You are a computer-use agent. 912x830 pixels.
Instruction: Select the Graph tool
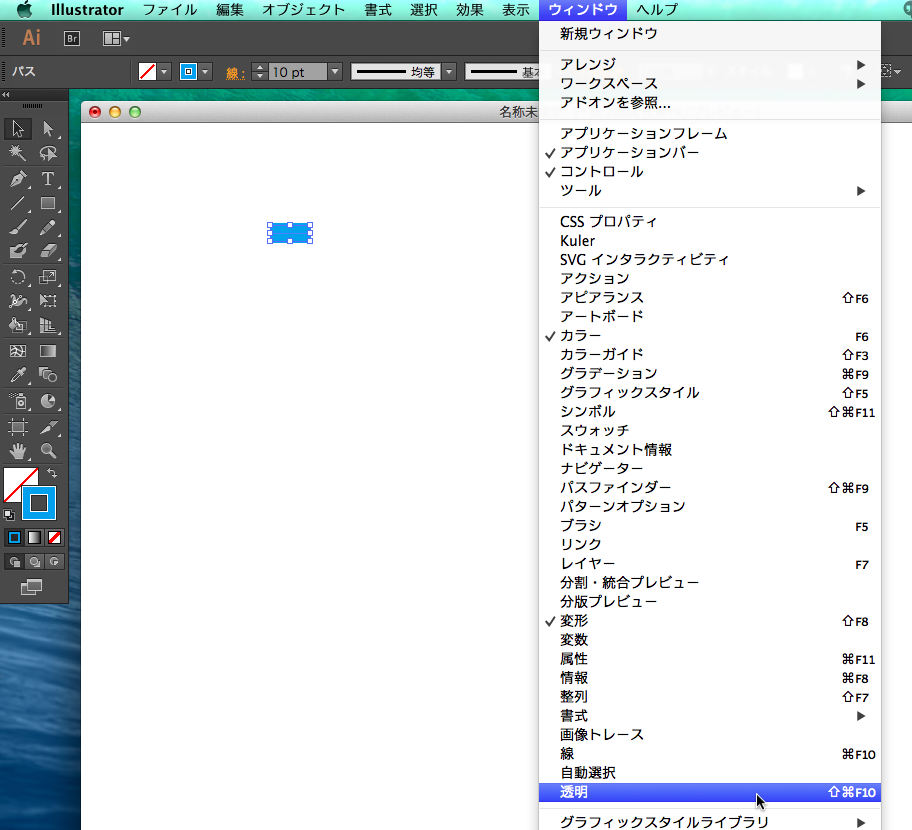48,401
